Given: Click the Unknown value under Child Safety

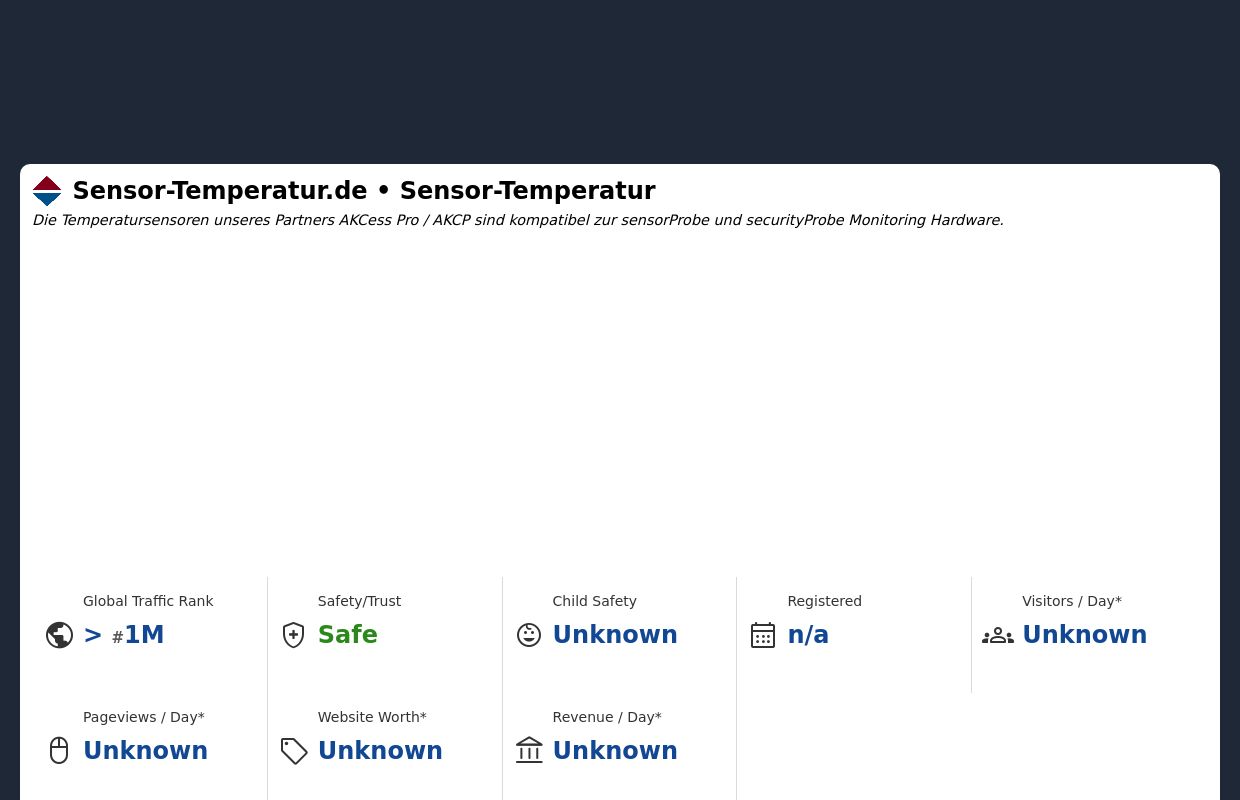Looking at the screenshot, I should coord(615,635).
